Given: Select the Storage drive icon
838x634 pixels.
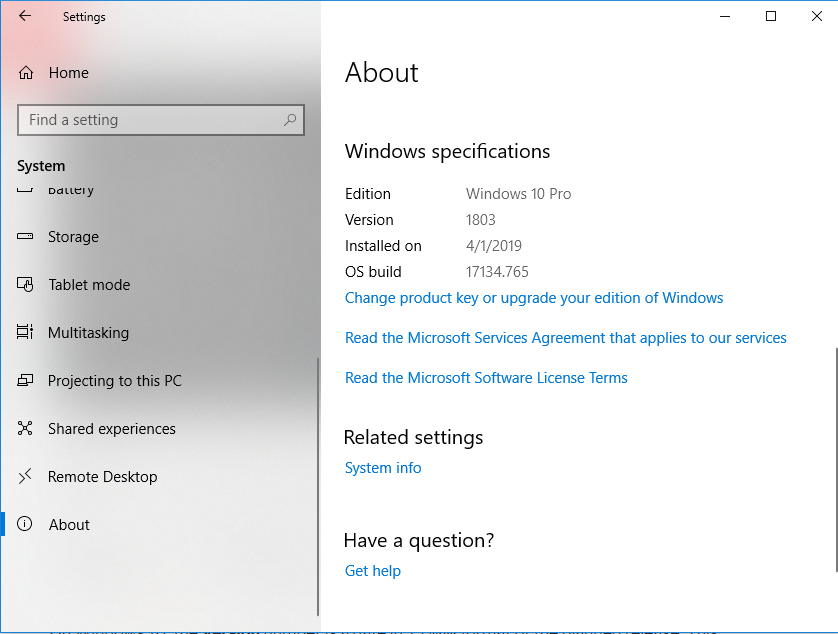Looking at the screenshot, I should tap(25, 236).
